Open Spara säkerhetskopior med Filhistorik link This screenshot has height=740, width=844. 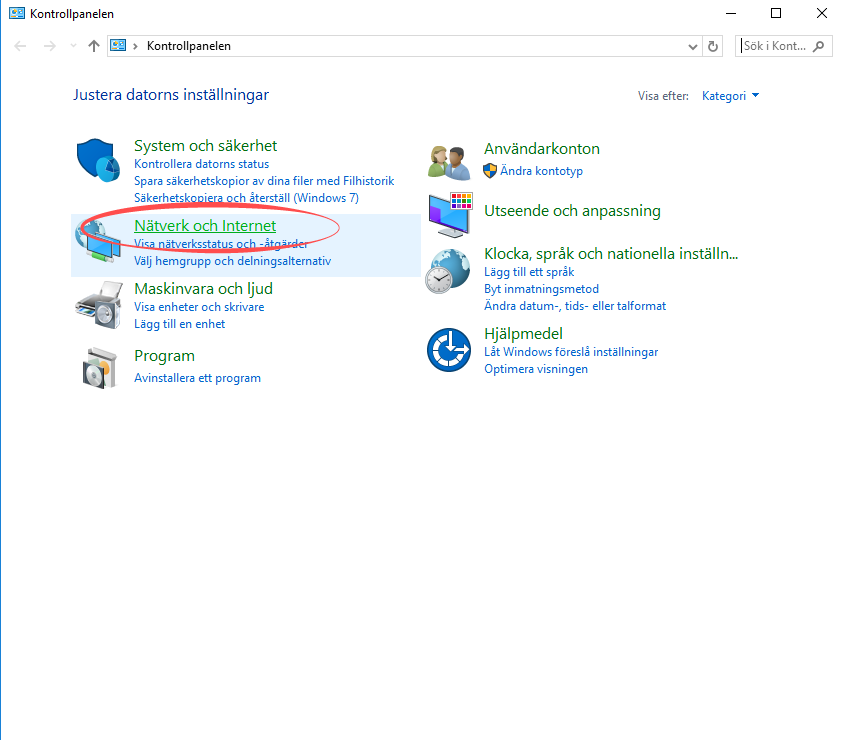(264, 181)
